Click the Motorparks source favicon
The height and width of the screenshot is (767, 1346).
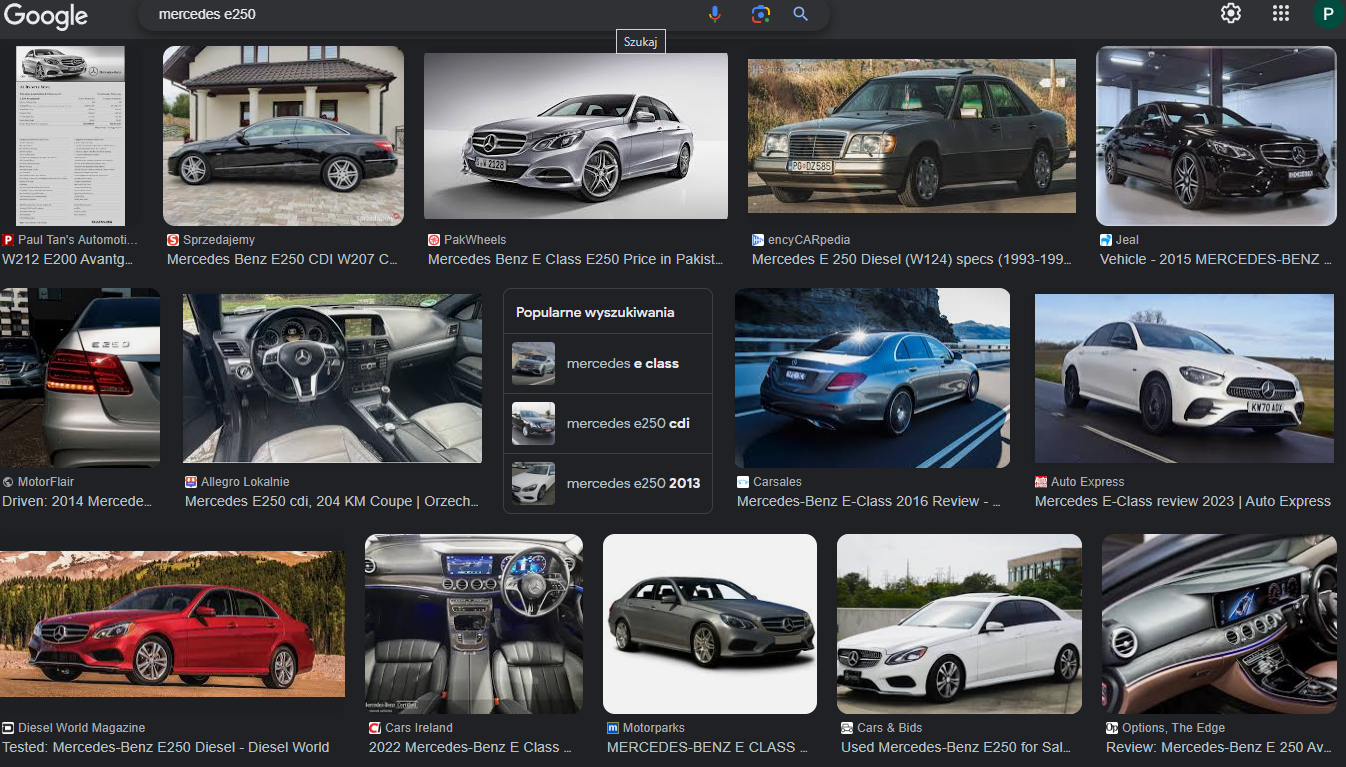pyautogui.click(x=613, y=728)
